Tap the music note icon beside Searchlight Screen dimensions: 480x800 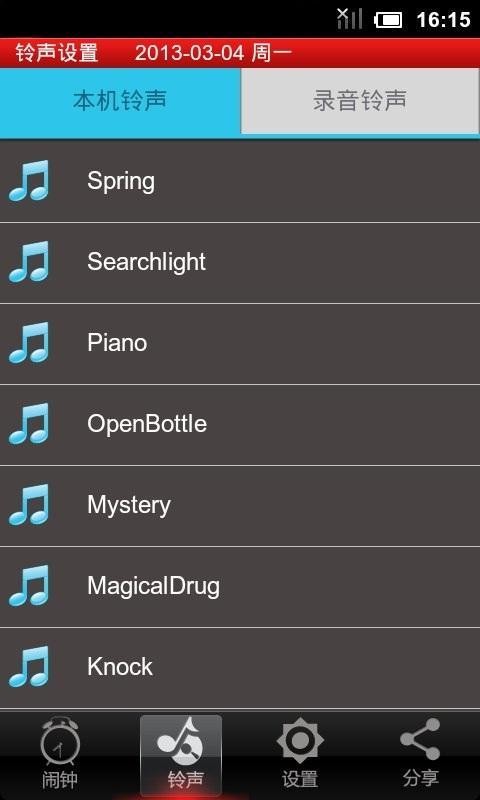click(x=29, y=262)
